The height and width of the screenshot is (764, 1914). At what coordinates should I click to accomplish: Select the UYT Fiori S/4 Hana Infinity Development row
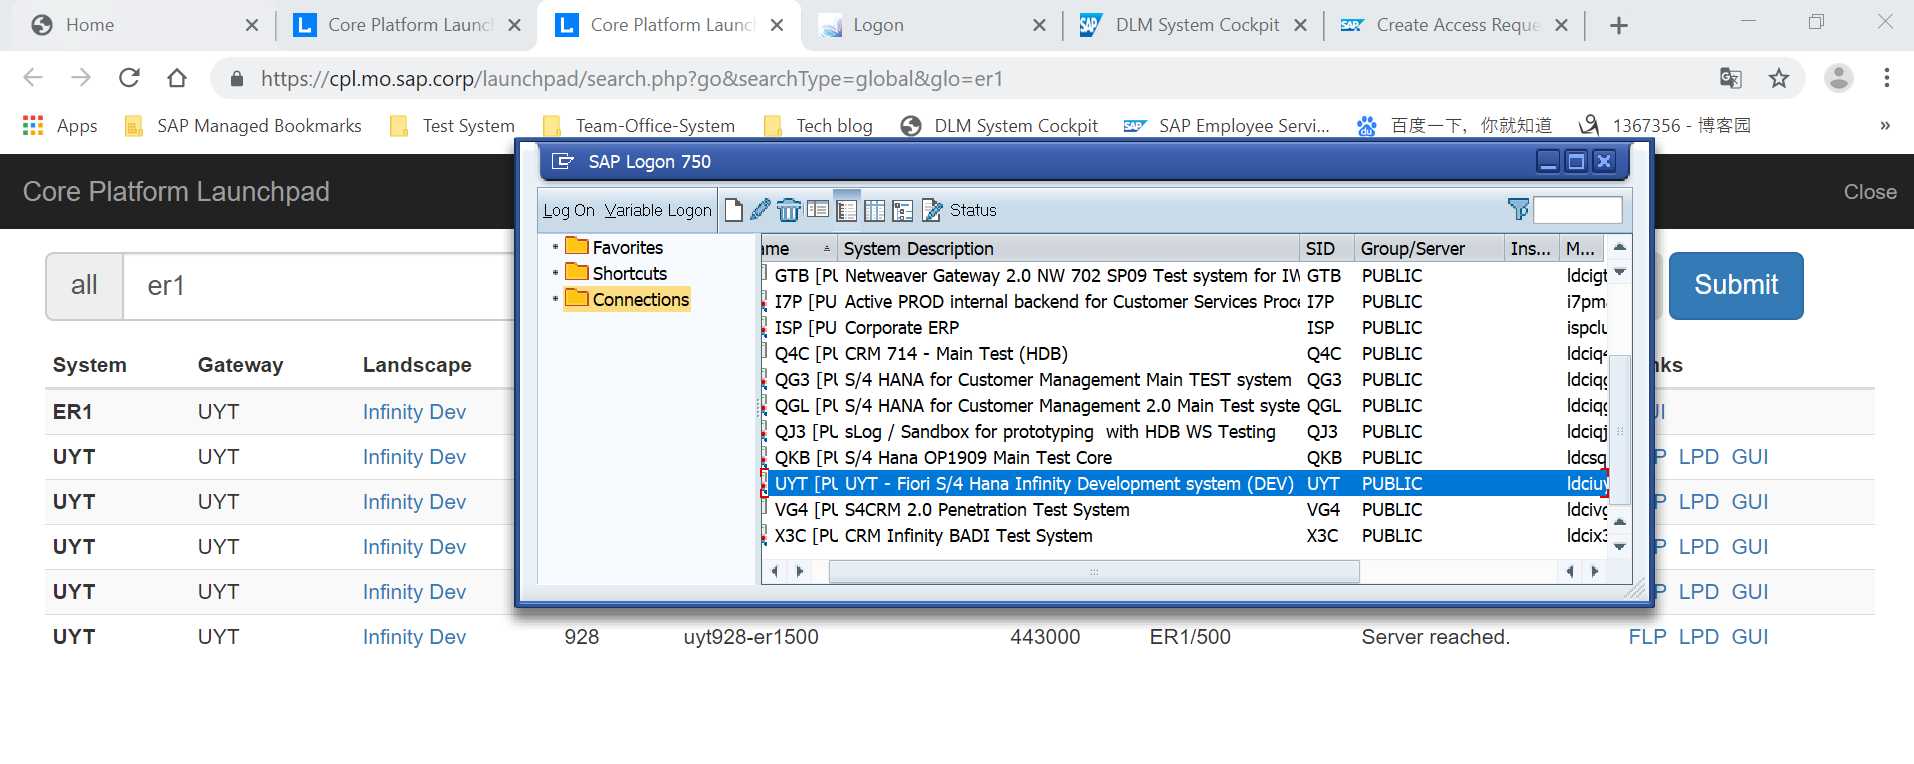pyautogui.click(x=1185, y=484)
